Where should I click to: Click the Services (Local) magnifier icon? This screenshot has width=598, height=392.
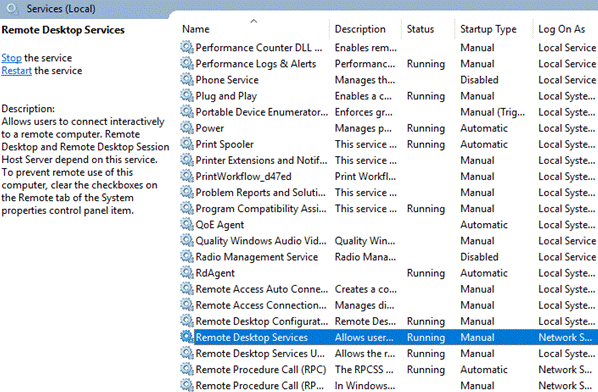[x=12, y=8]
